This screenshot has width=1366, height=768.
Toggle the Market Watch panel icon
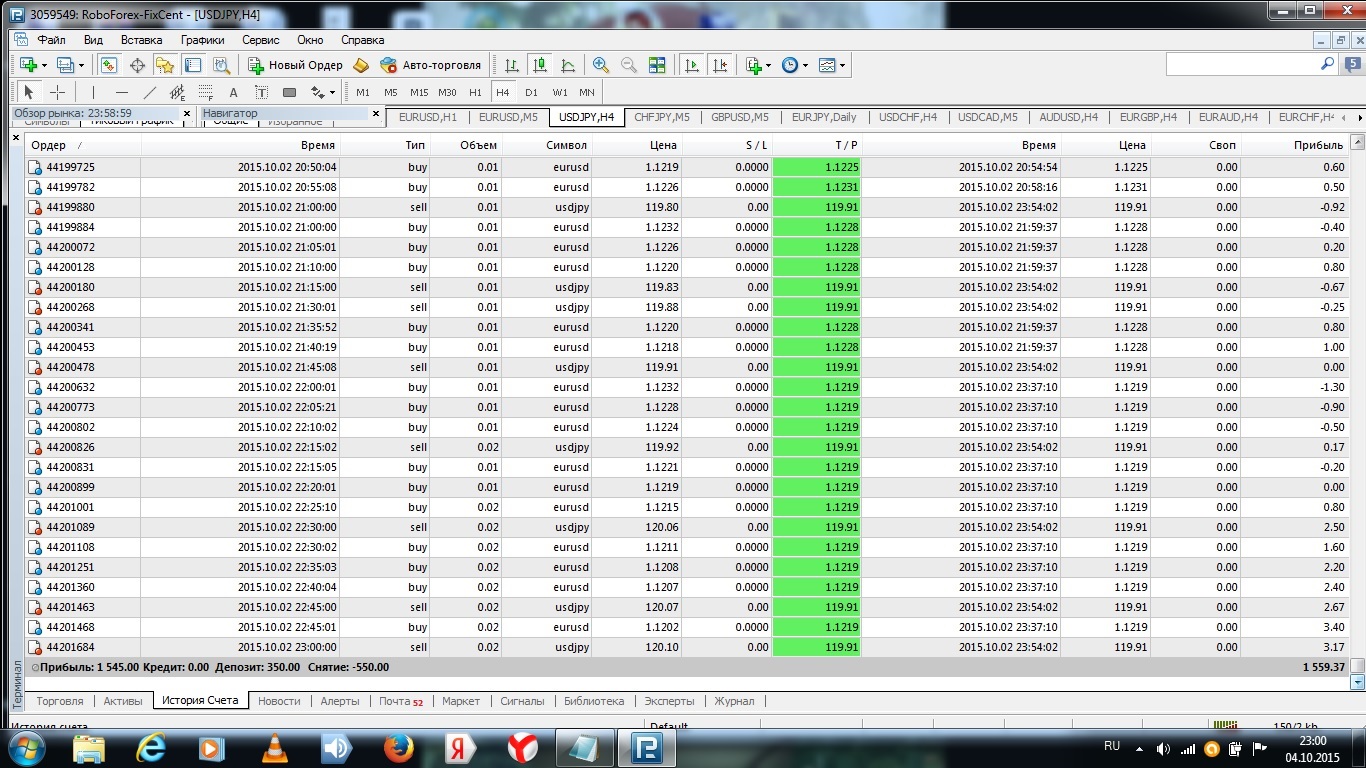pyautogui.click(x=108, y=65)
